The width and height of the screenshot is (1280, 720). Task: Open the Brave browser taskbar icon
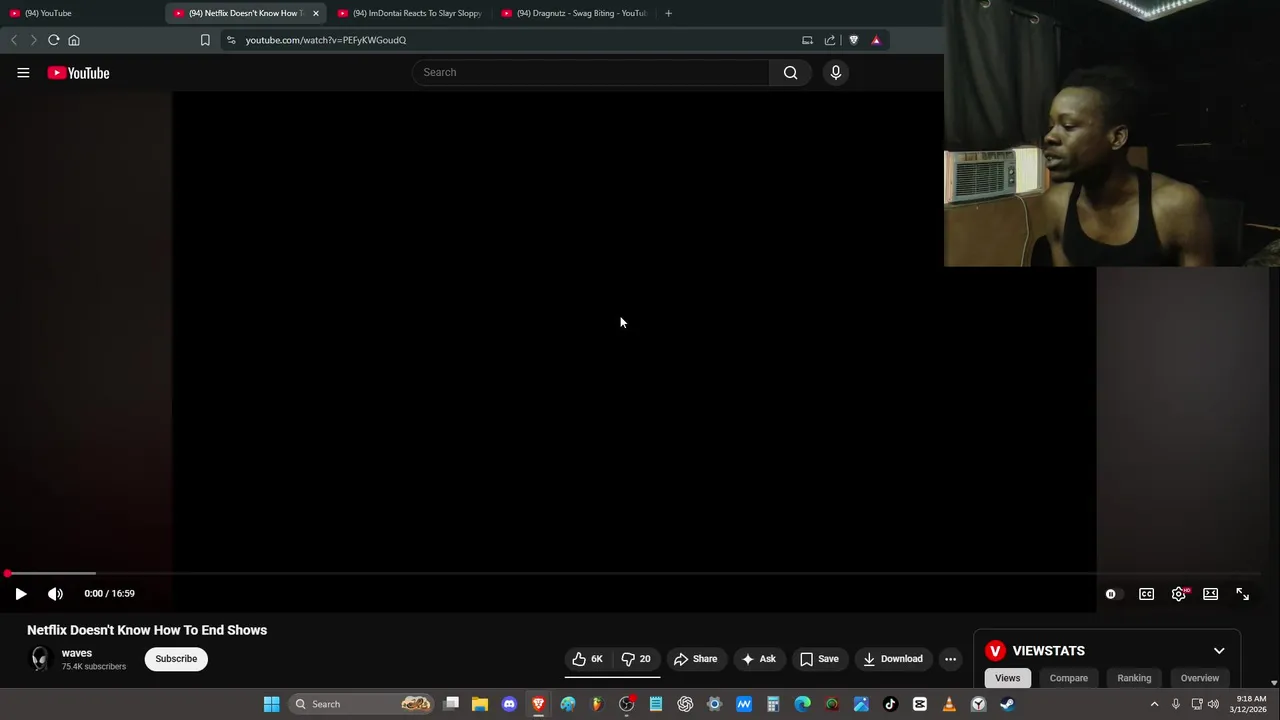(x=539, y=704)
